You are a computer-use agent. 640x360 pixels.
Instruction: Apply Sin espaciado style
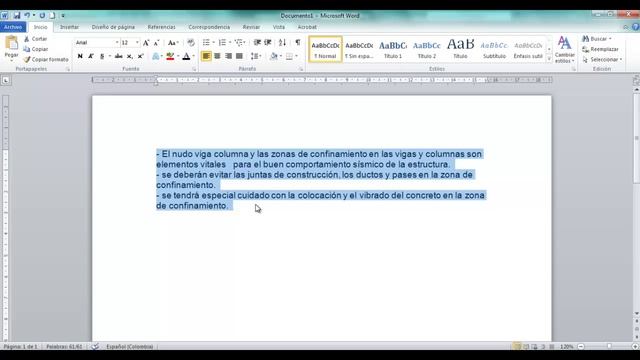click(x=359, y=49)
